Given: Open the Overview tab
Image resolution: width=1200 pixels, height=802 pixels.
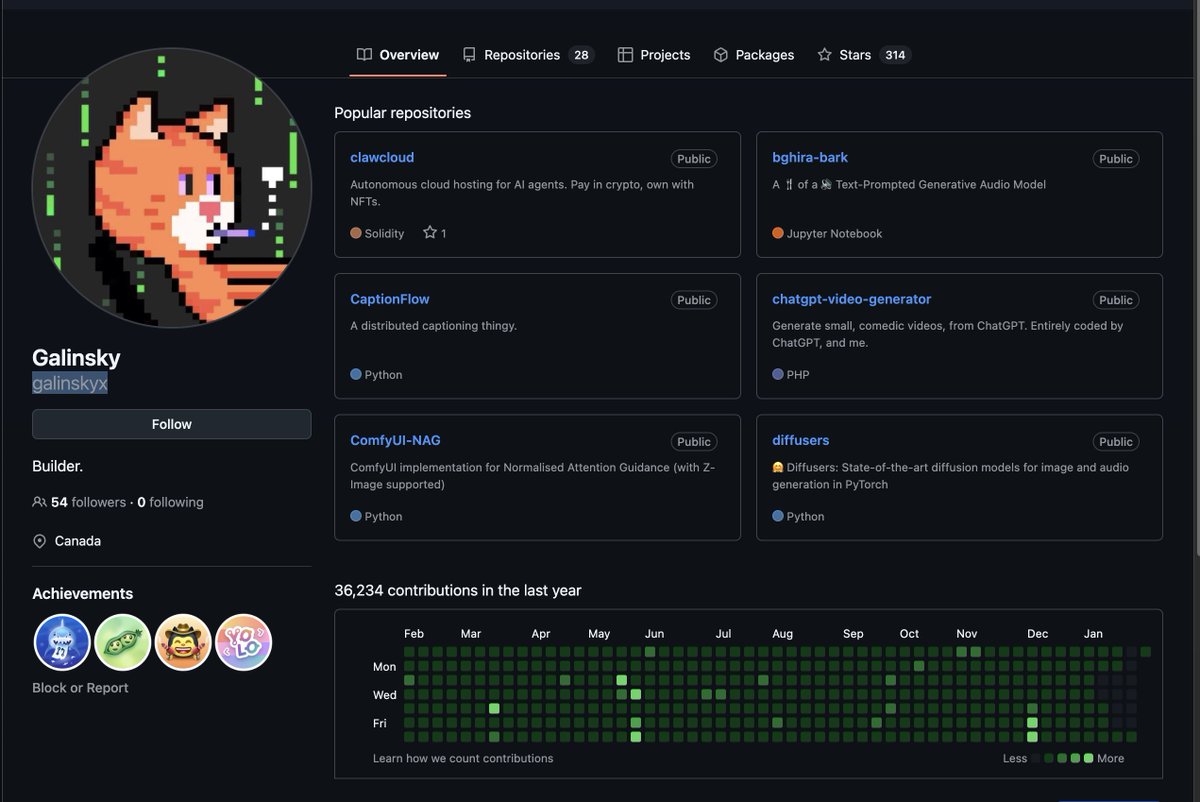Looking at the screenshot, I should click(398, 55).
